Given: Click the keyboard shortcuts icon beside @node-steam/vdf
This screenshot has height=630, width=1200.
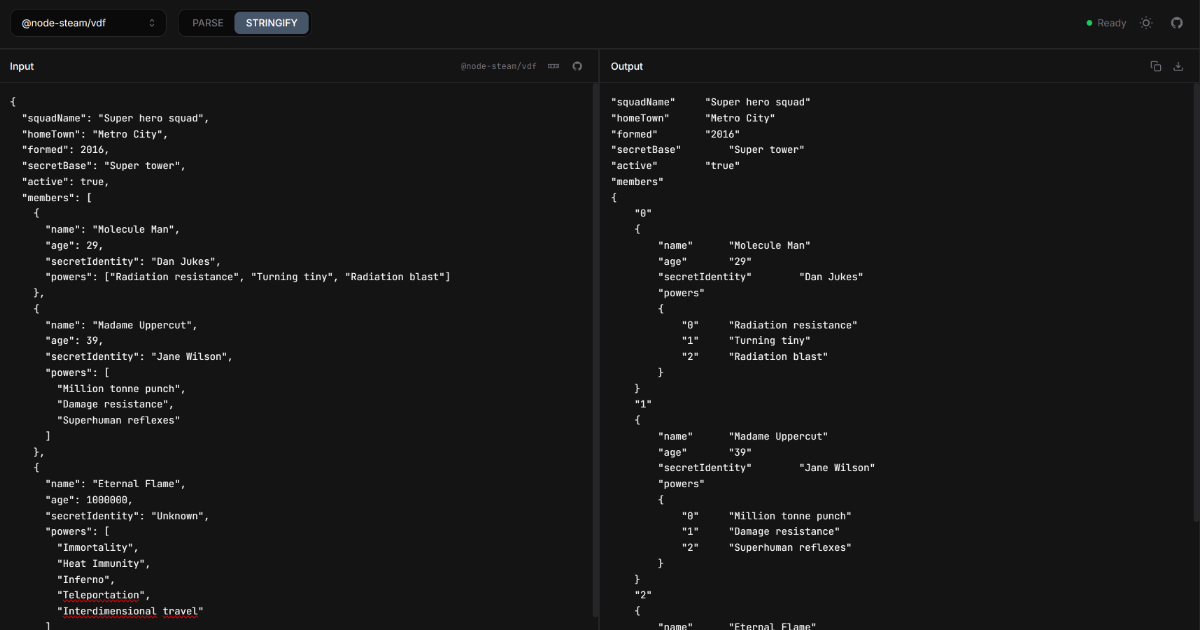Looking at the screenshot, I should (553, 66).
